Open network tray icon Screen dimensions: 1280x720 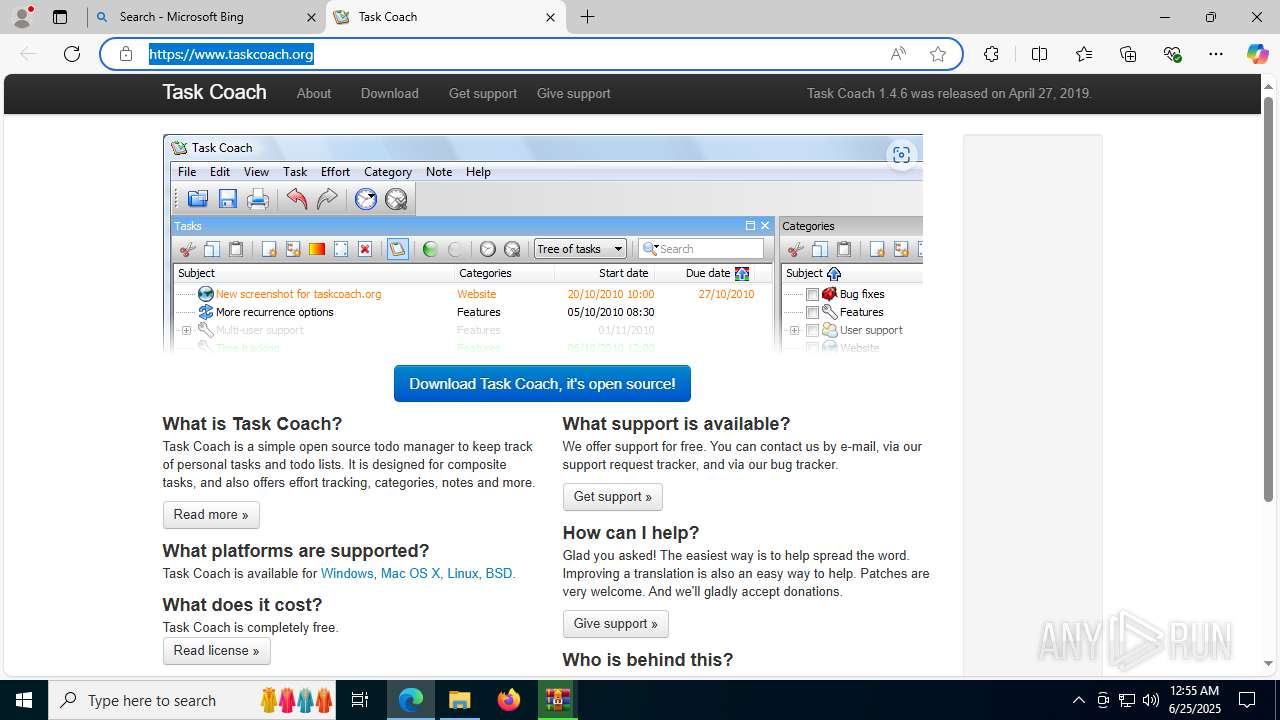point(1127,700)
